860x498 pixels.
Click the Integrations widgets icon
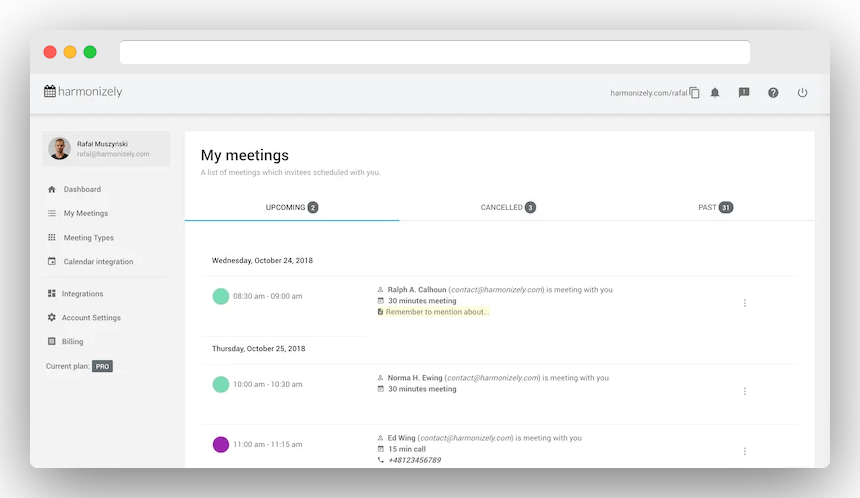click(x=52, y=293)
